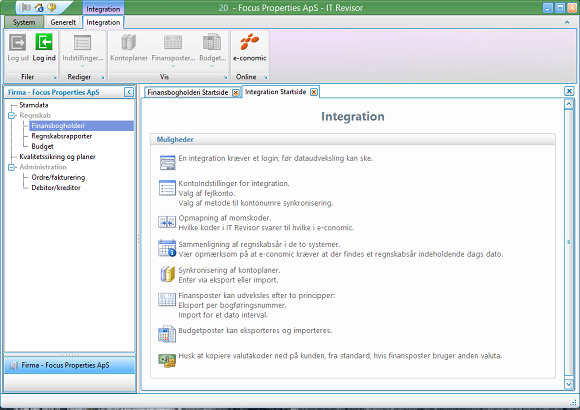This screenshot has width=580, height=410.
Task: Click the Firma - Focus Properties ApS panel header
Action: click(x=54, y=93)
